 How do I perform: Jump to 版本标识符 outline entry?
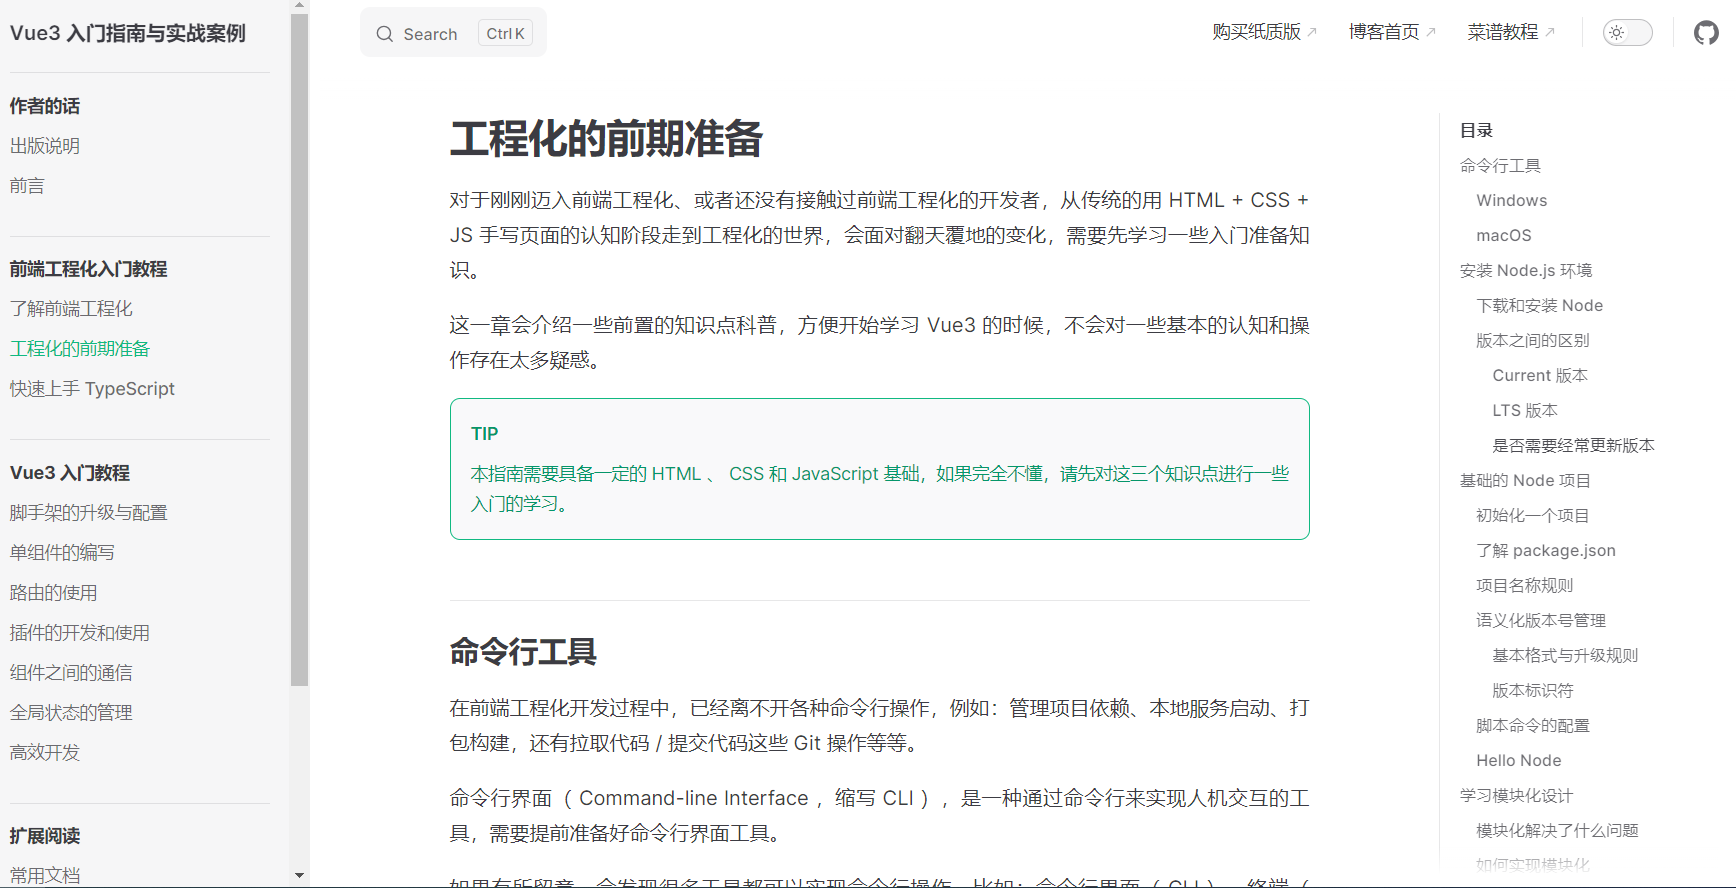click(x=1533, y=691)
